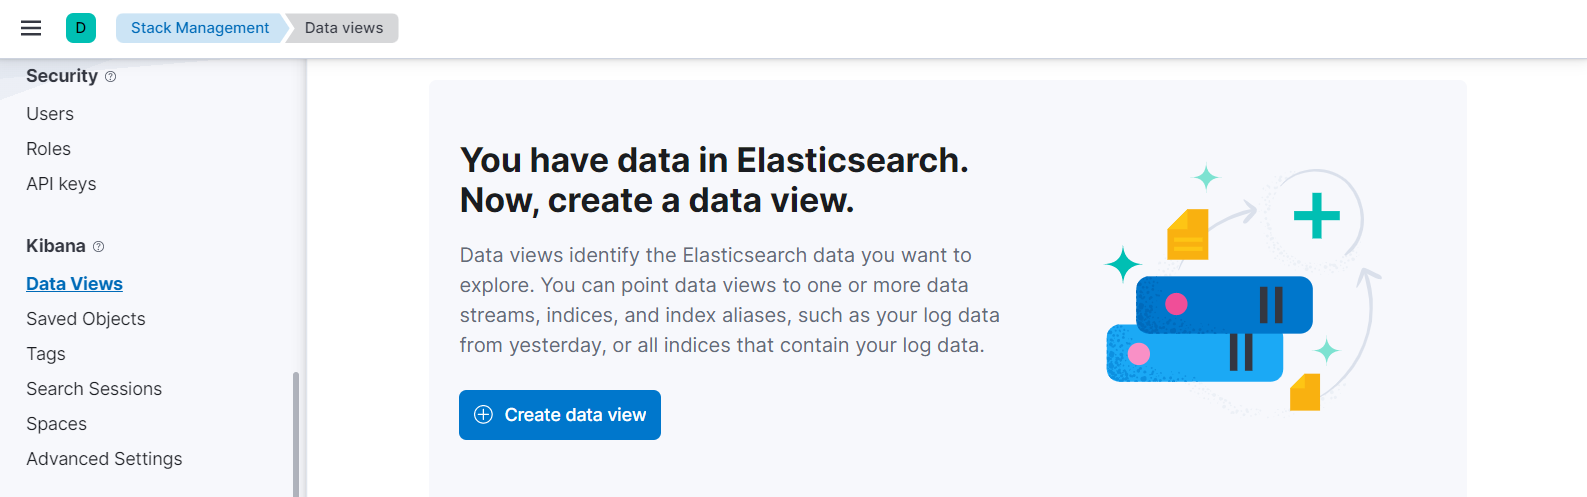Click the Kibana section help icon
1587x497 pixels.
(x=98, y=247)
